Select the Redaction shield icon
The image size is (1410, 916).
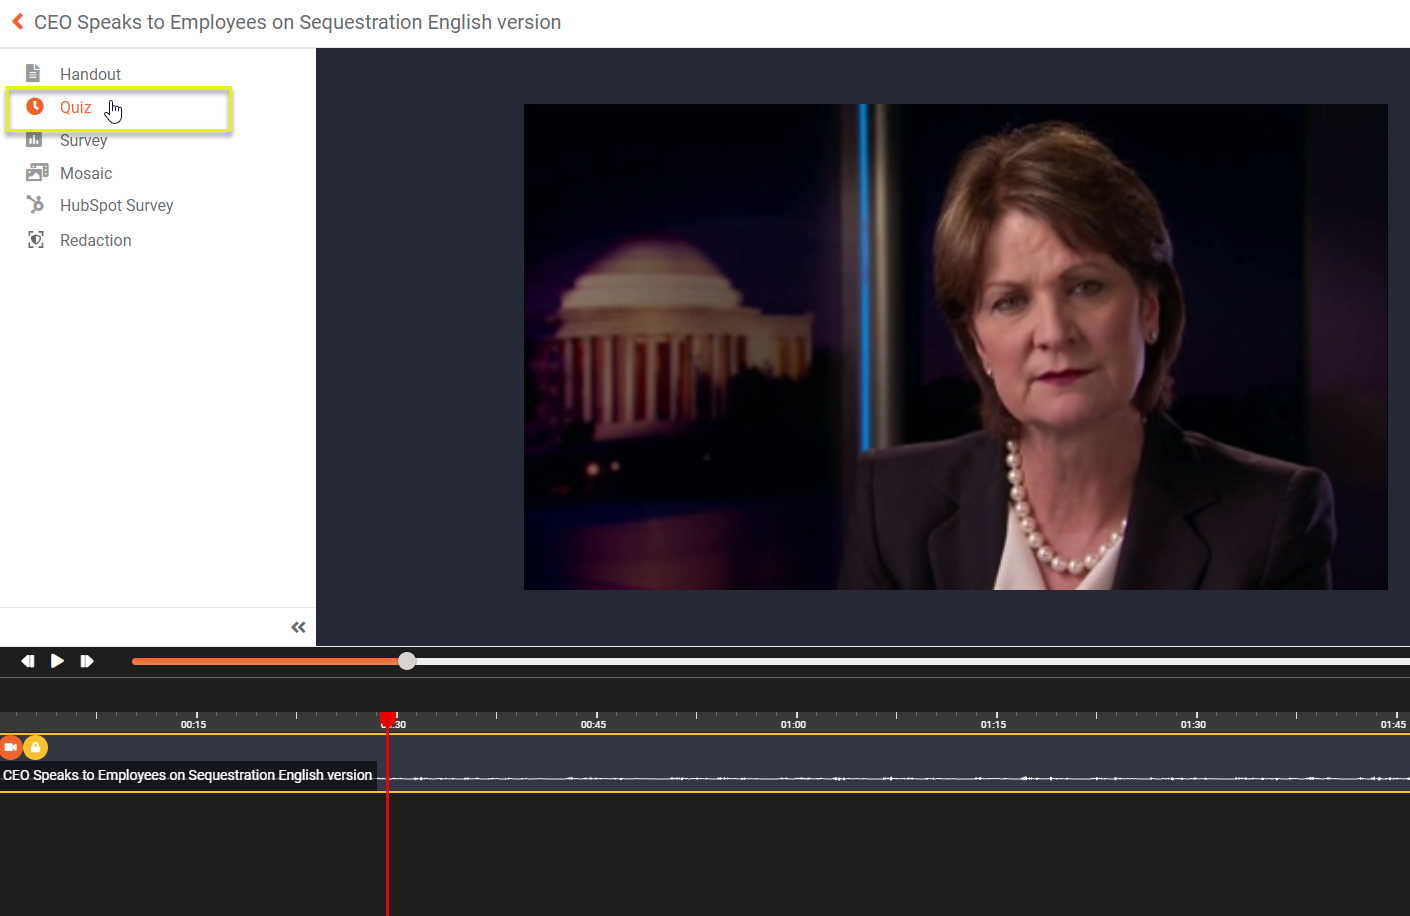coord(36,240)
